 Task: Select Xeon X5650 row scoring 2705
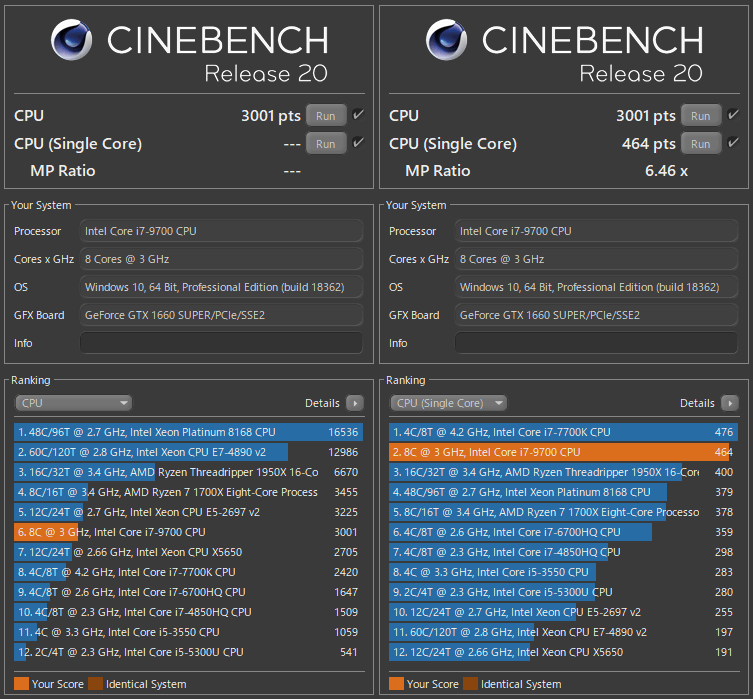[x=188, y=552]
